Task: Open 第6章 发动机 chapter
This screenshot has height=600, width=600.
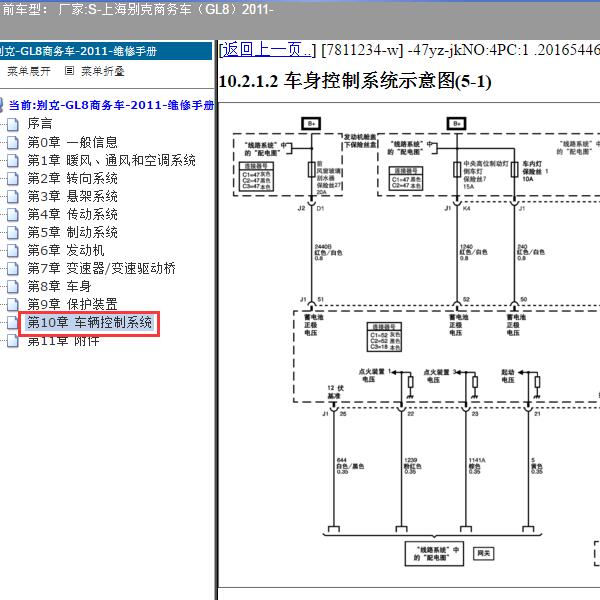Action: pyautogui.click(x=66, y=250)
